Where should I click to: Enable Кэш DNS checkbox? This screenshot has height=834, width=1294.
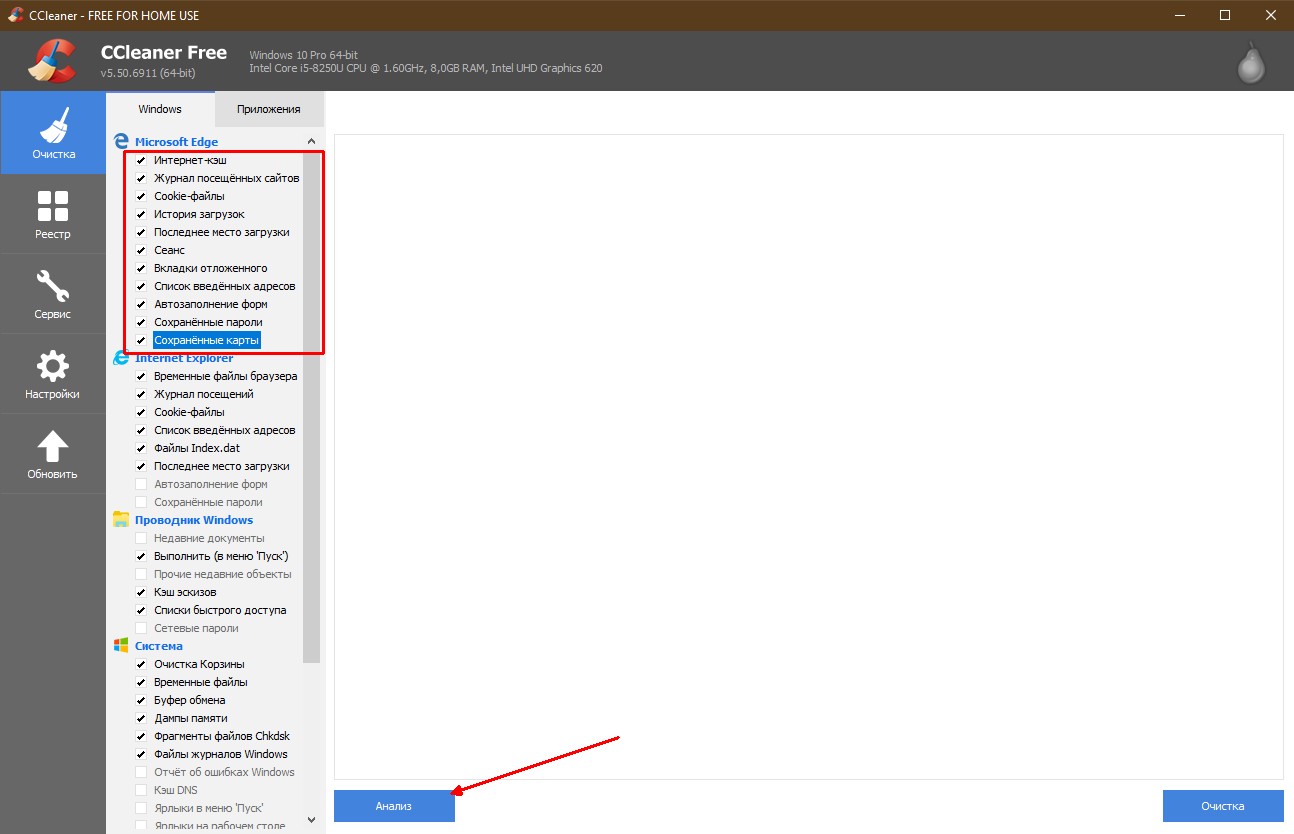pyautogui.click(x=141, y=790)
